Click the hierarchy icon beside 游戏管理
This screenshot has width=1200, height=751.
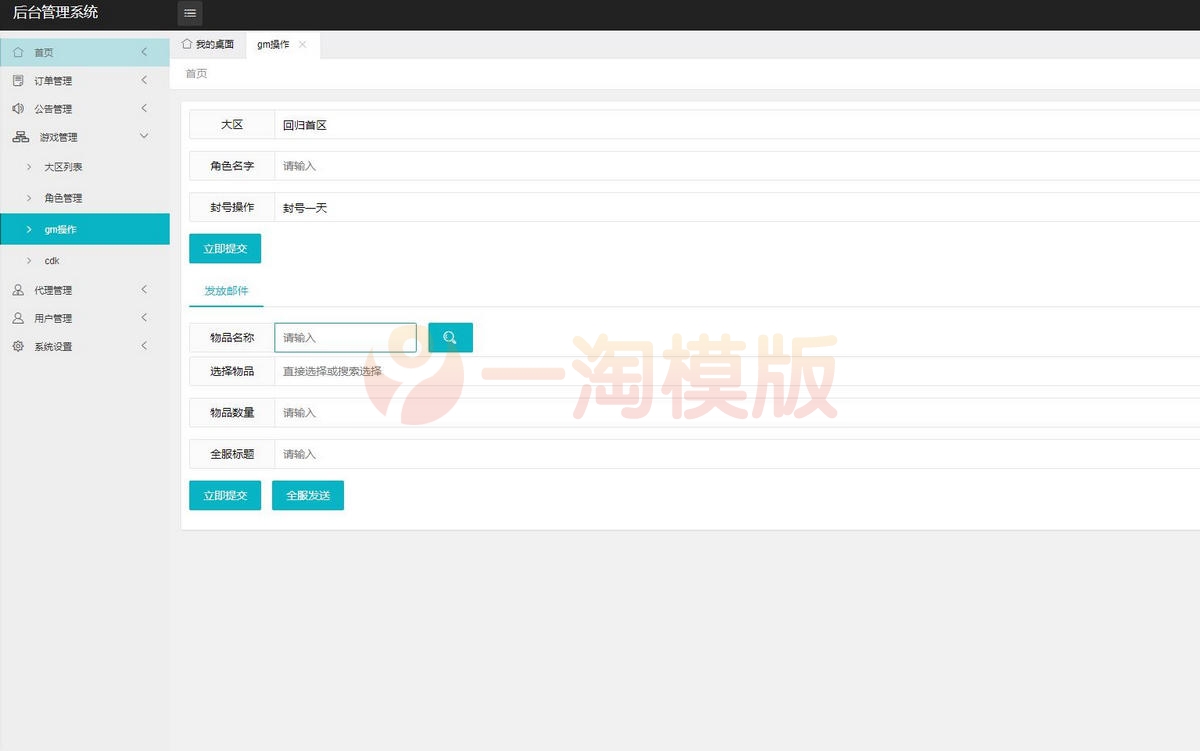20,137
